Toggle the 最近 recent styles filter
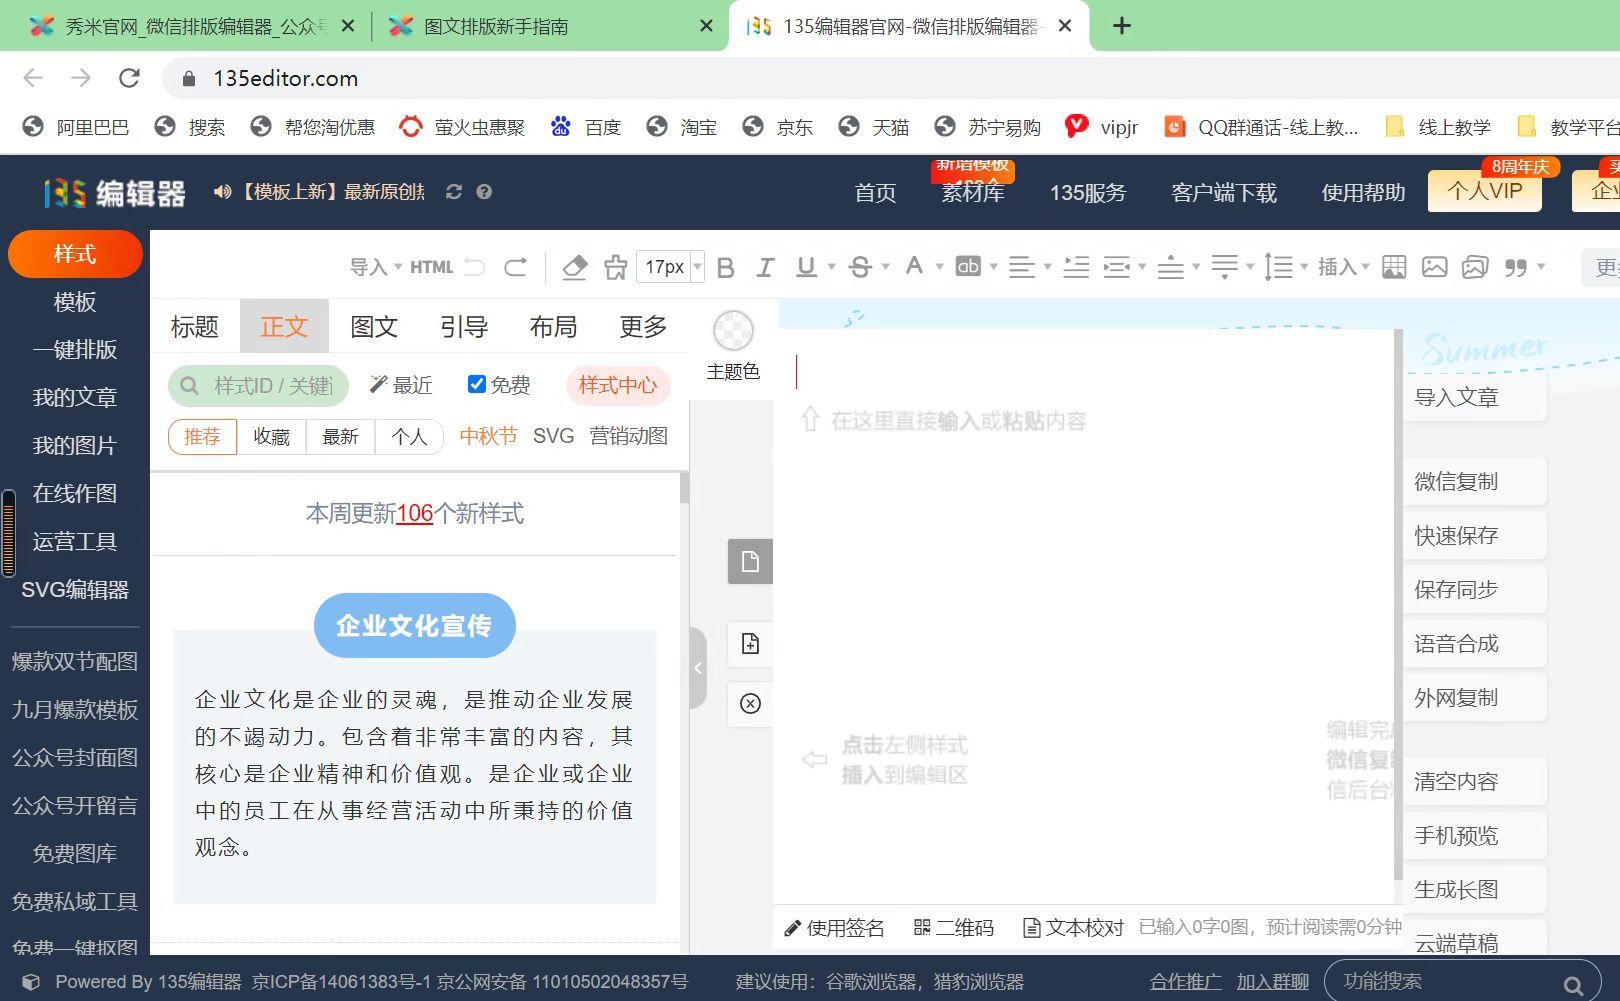Screen dimensions: 1620x1001 (x=400, y=385)
